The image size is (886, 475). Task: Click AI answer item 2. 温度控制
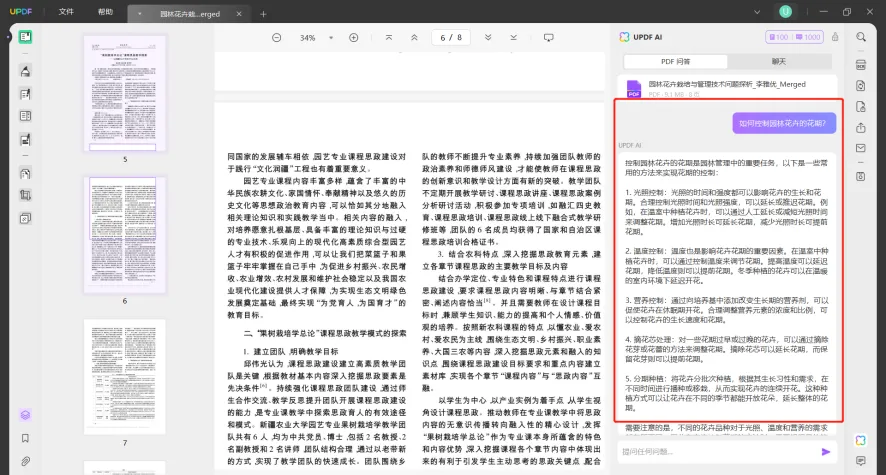pos(727,265)
